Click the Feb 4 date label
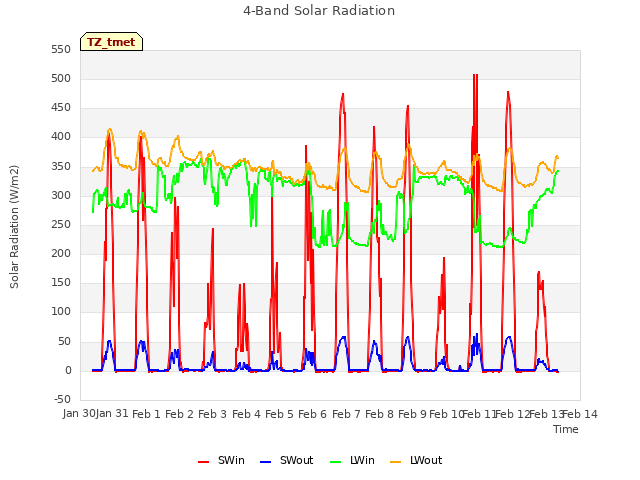Screen dimensions: 640x480 (246, 414)
